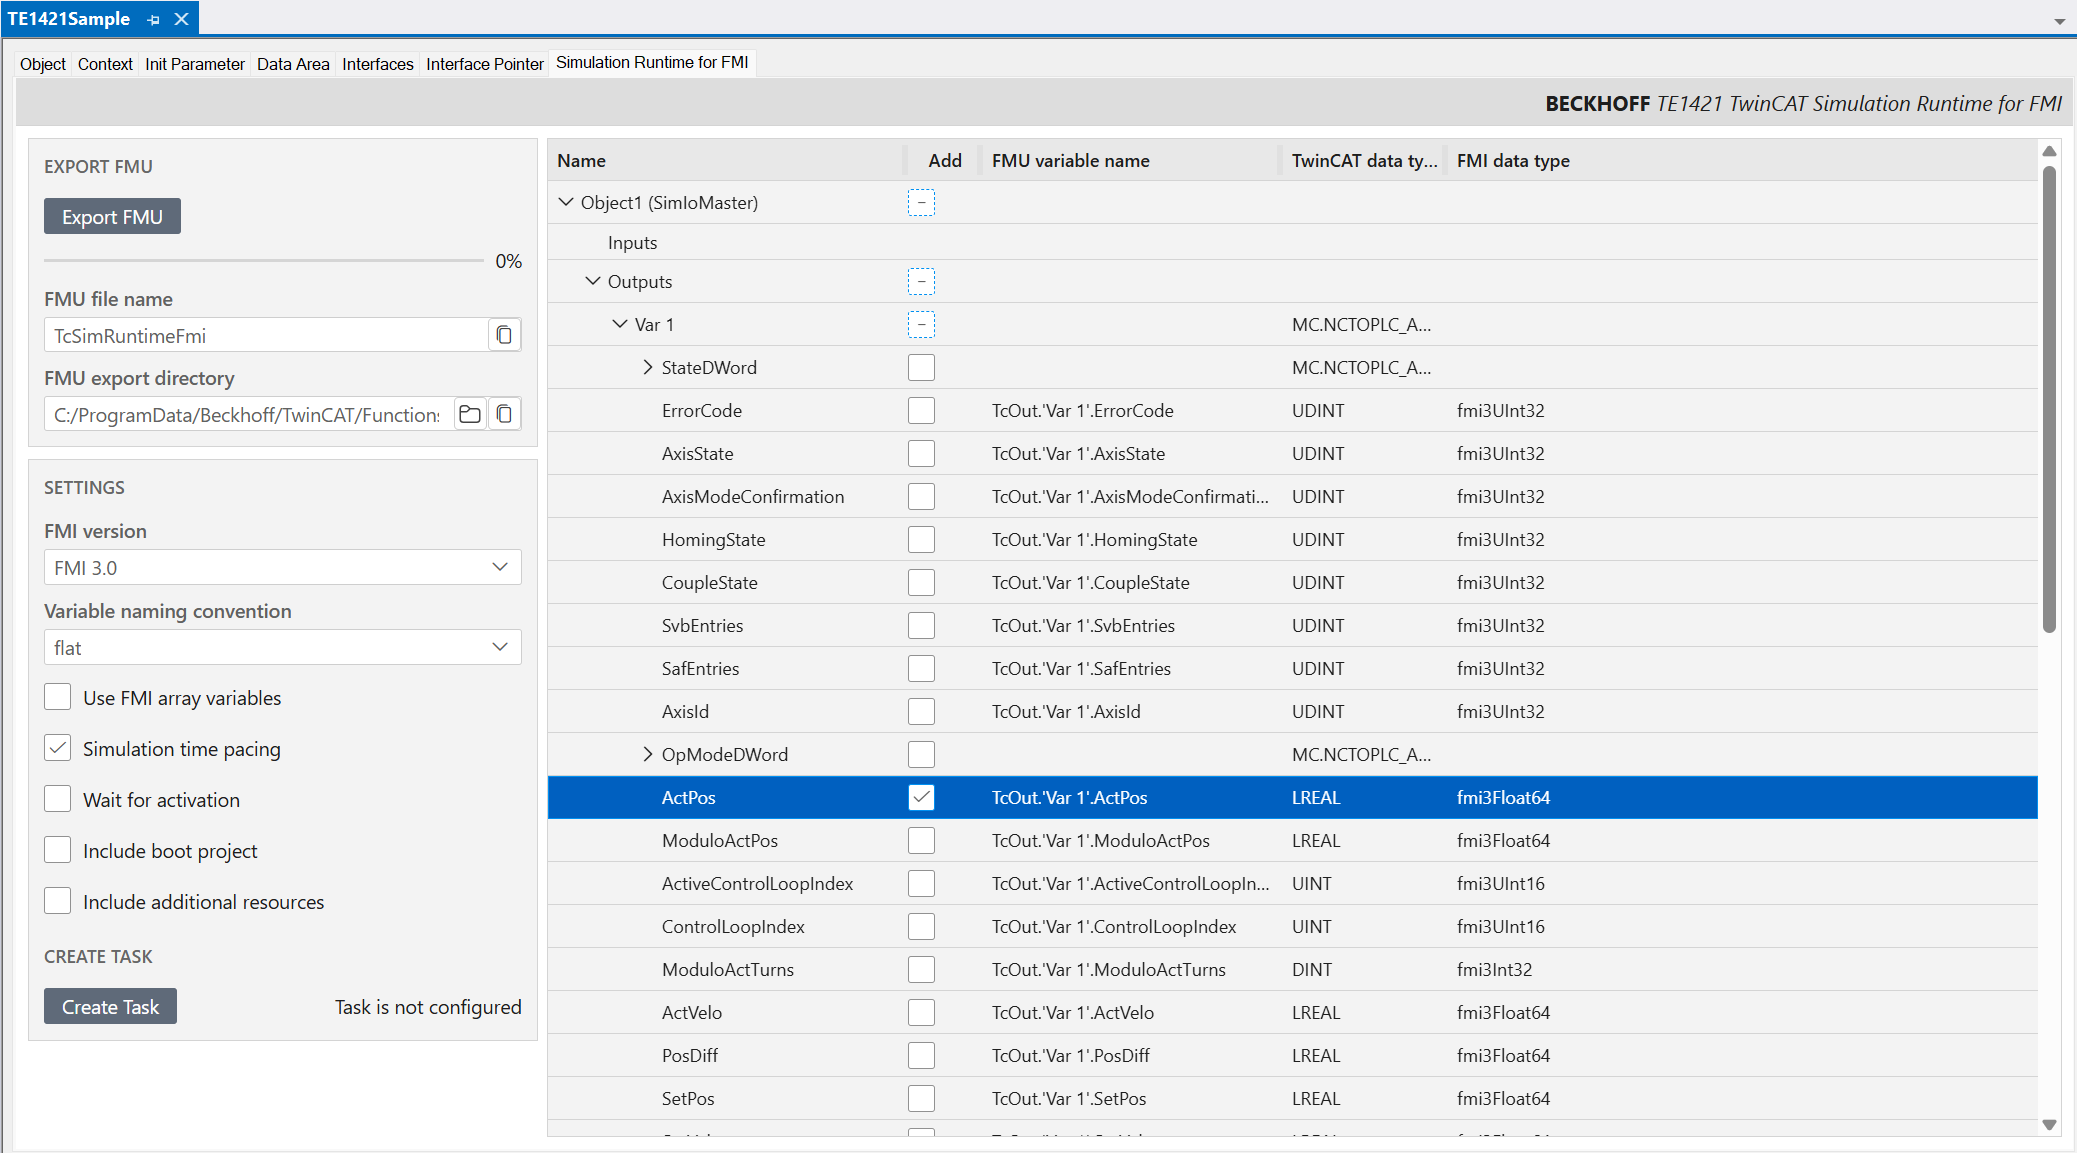Expand the StateDWord node

[647, 367]
